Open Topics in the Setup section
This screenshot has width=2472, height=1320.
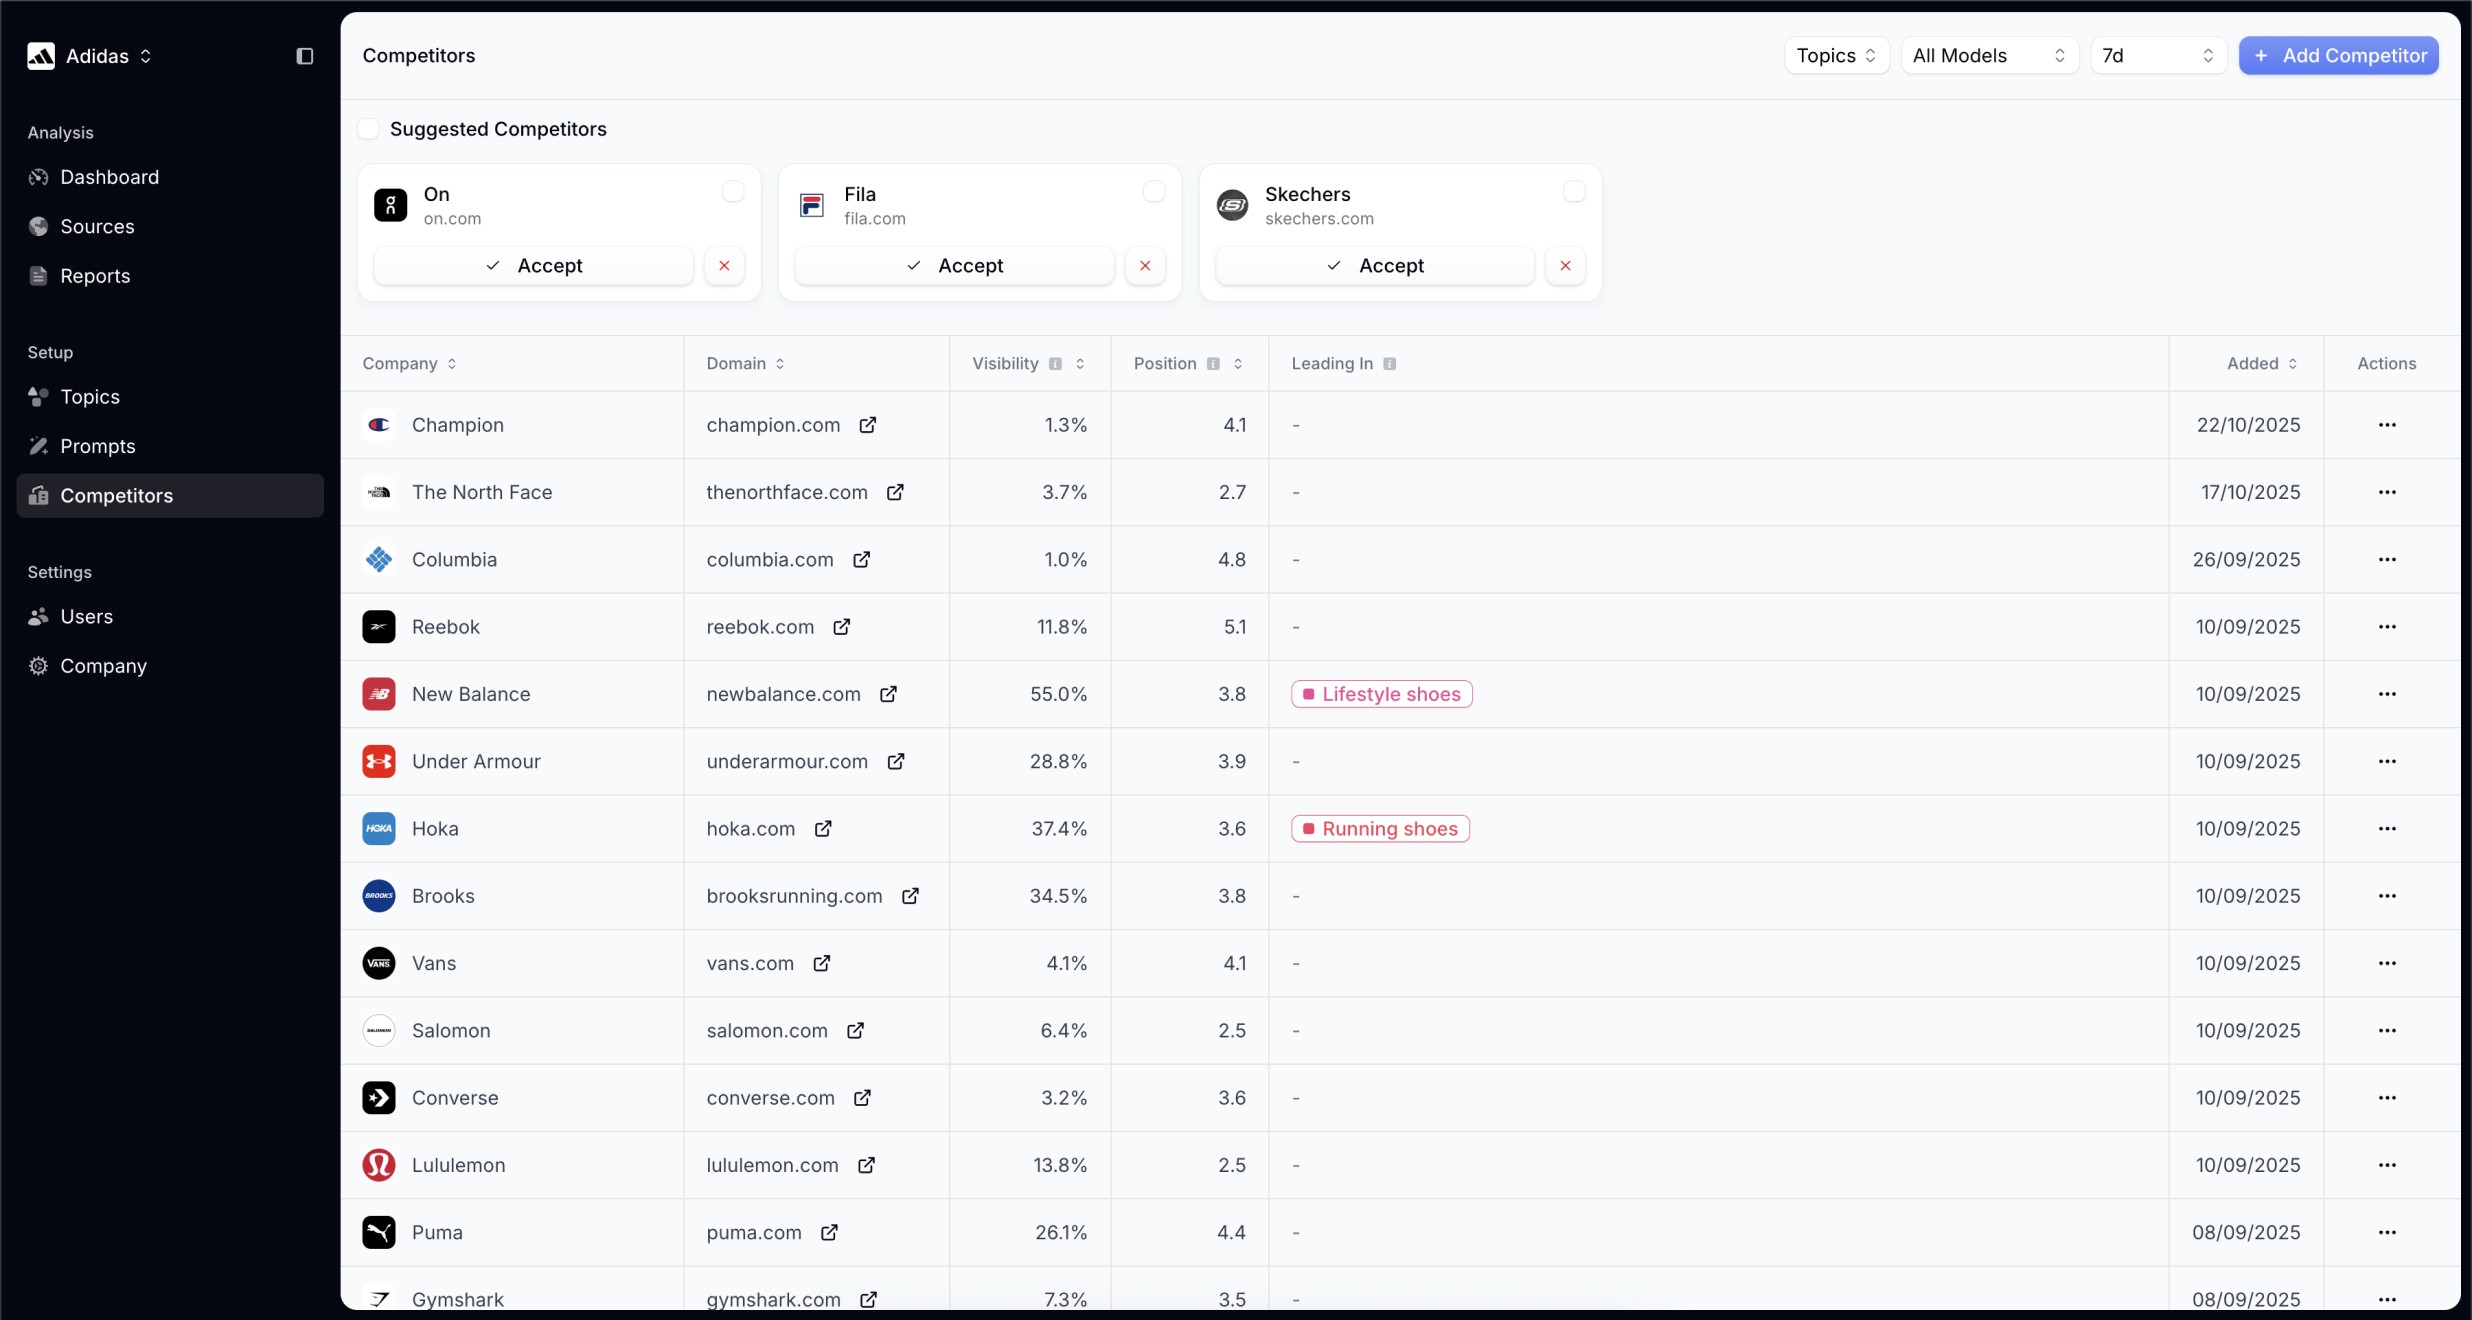click(170, 397)
